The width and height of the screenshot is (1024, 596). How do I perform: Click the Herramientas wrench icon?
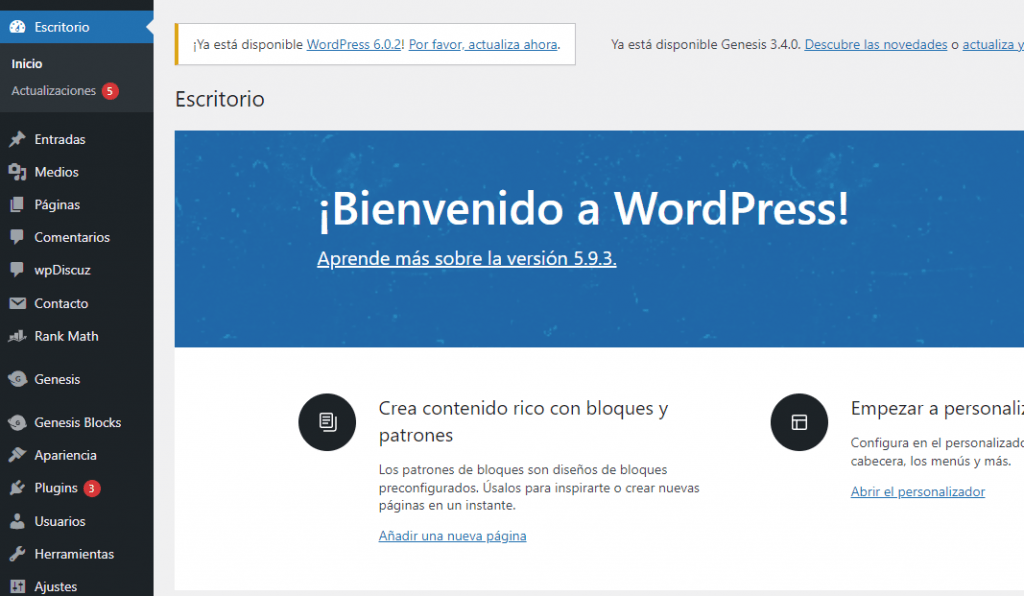[17, 554]
